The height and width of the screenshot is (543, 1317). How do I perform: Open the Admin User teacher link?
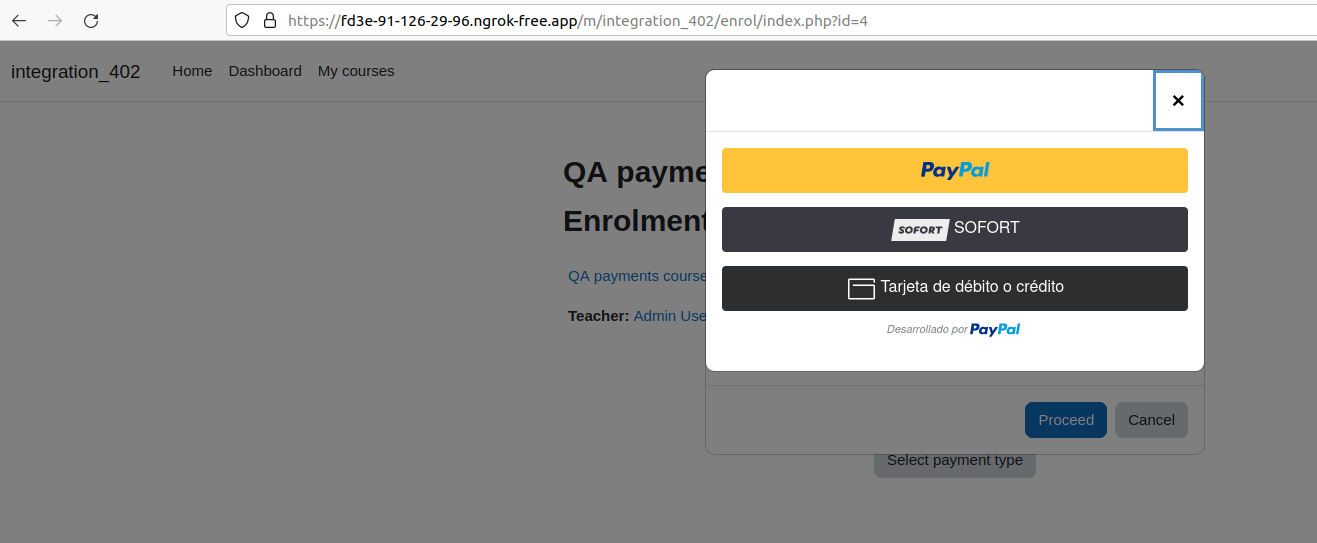click(670, 316)
